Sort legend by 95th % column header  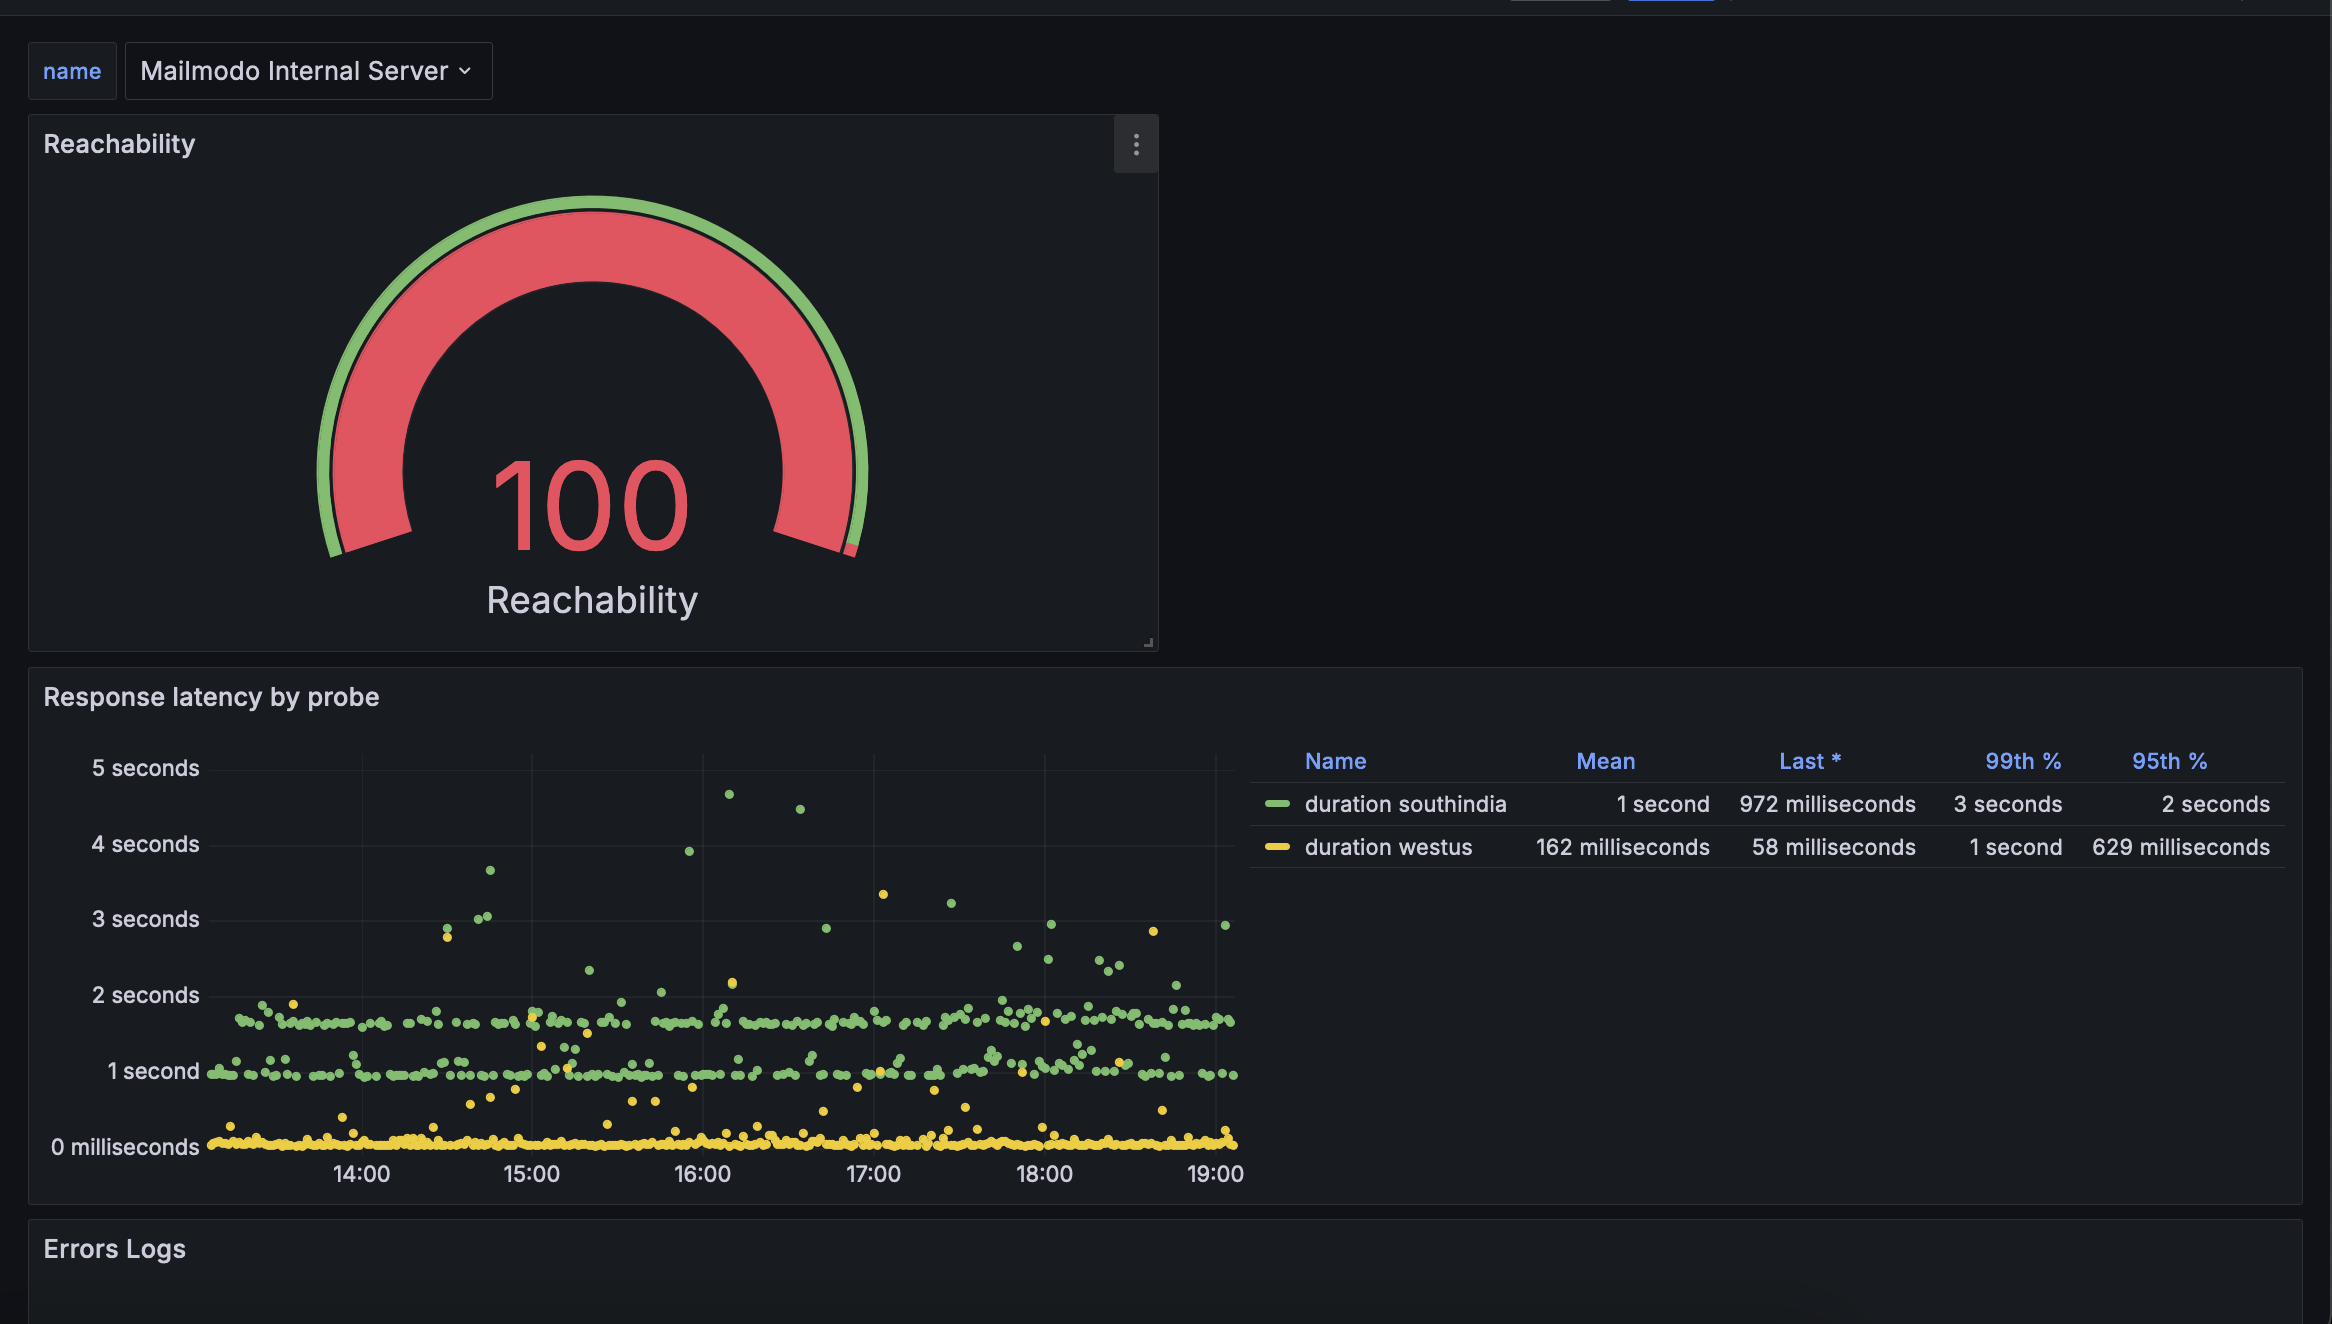click(x=2169, y=761)
